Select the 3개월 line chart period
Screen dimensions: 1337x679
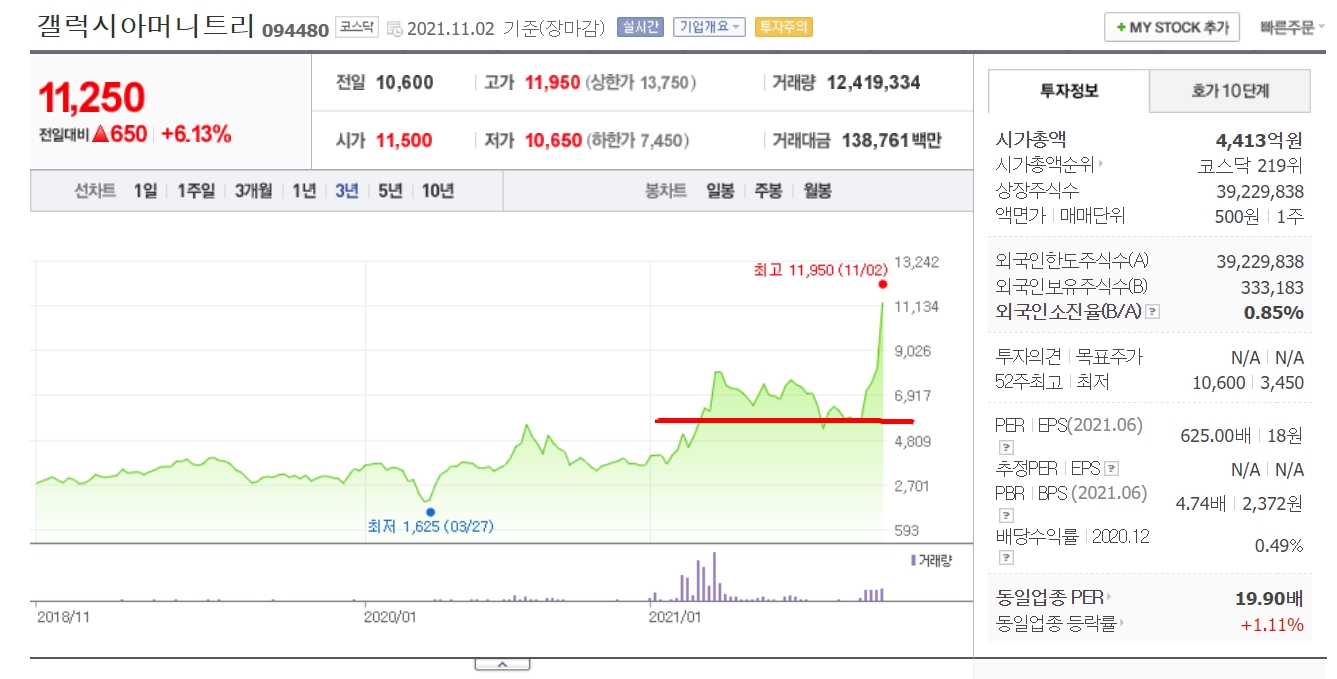coord(253,191)
